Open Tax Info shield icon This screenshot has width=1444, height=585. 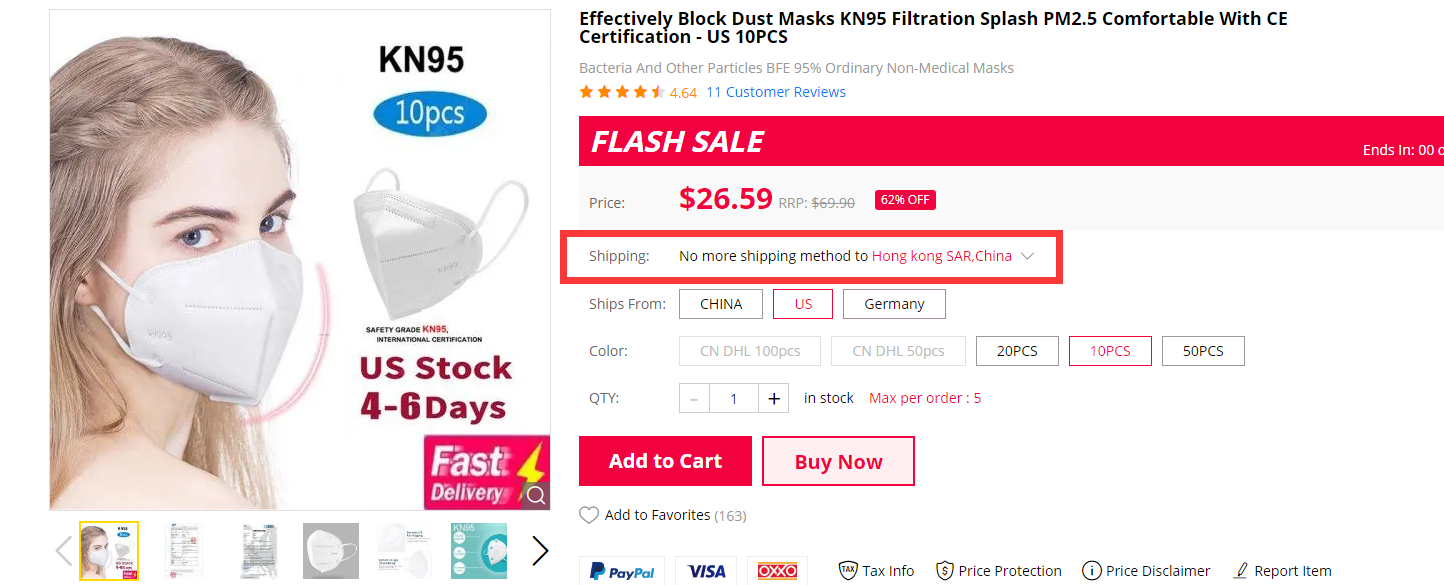848,570
